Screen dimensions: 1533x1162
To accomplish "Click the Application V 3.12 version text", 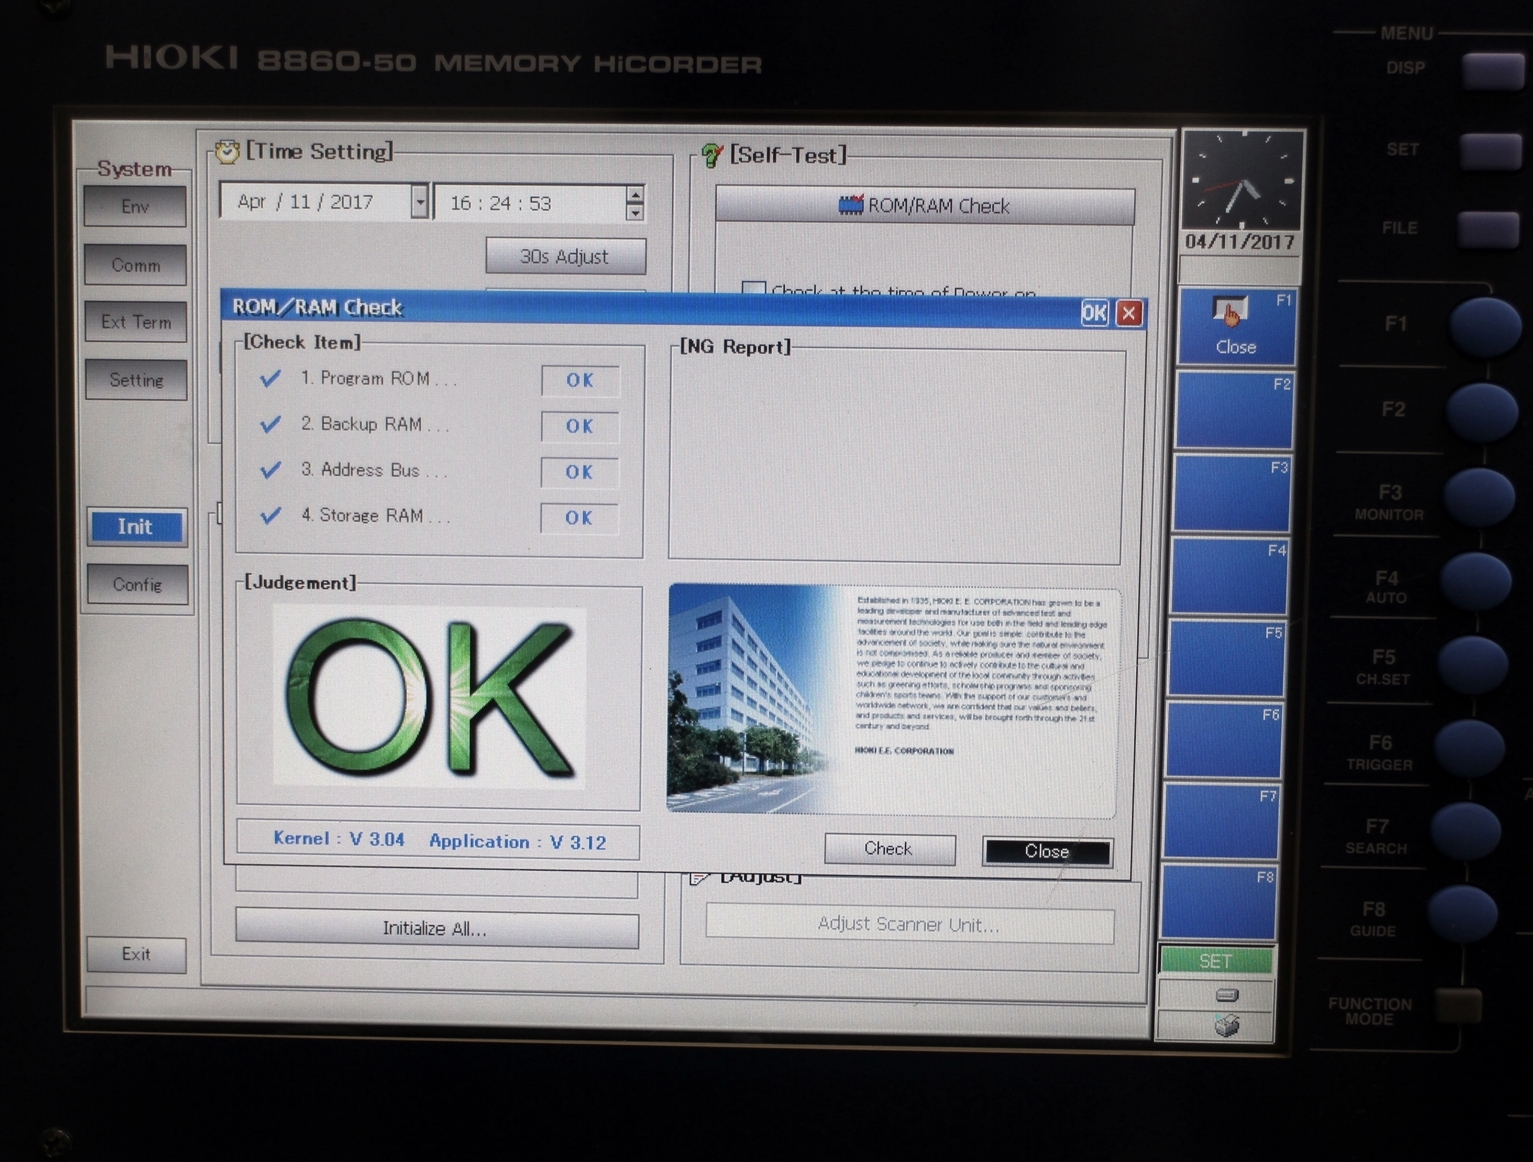I will pyautogui.click(x=517, y=841).
